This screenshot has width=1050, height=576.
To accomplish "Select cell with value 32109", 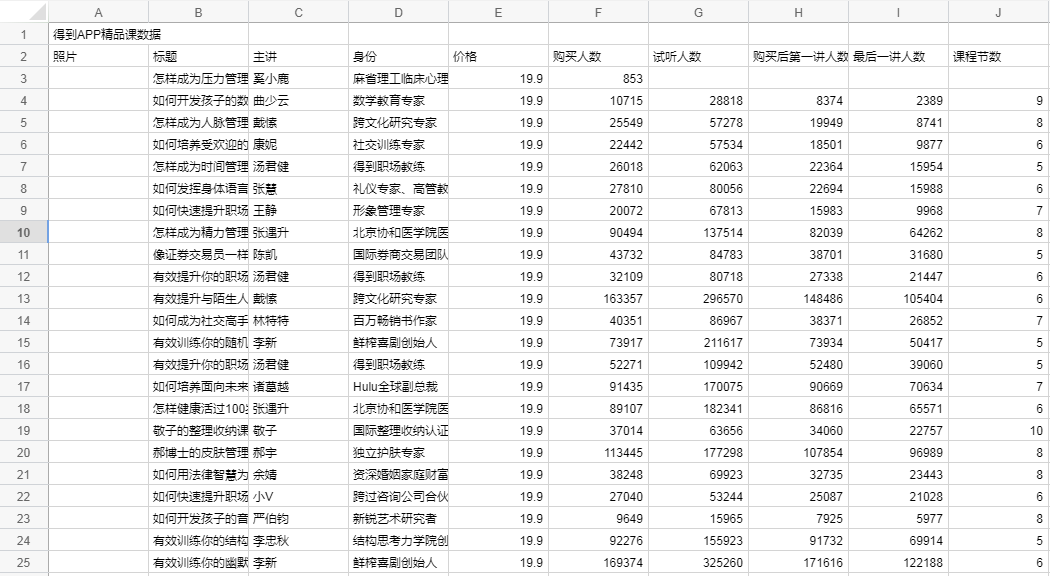I will pos(598,277).
